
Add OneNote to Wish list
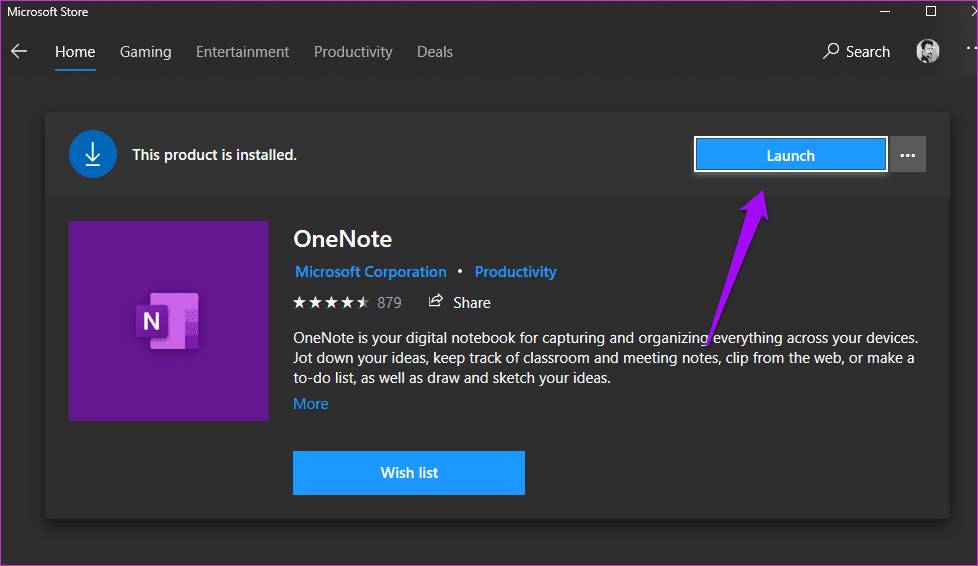[x=409, y=473]
